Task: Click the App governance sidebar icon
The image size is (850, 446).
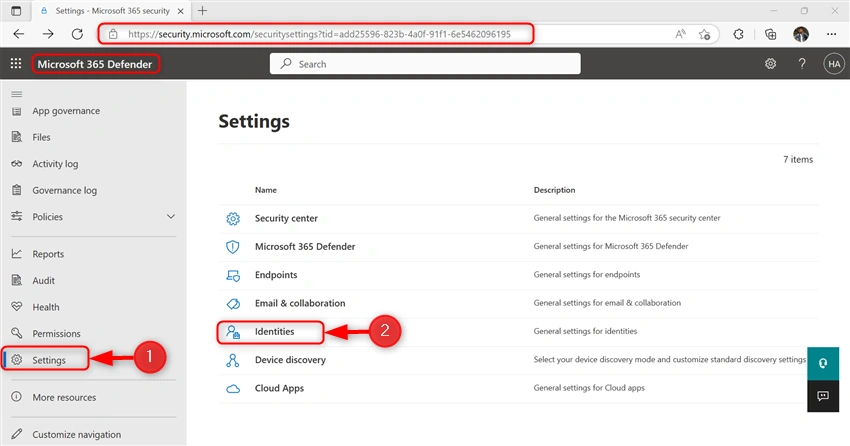Action: click(x=17, y=111)
